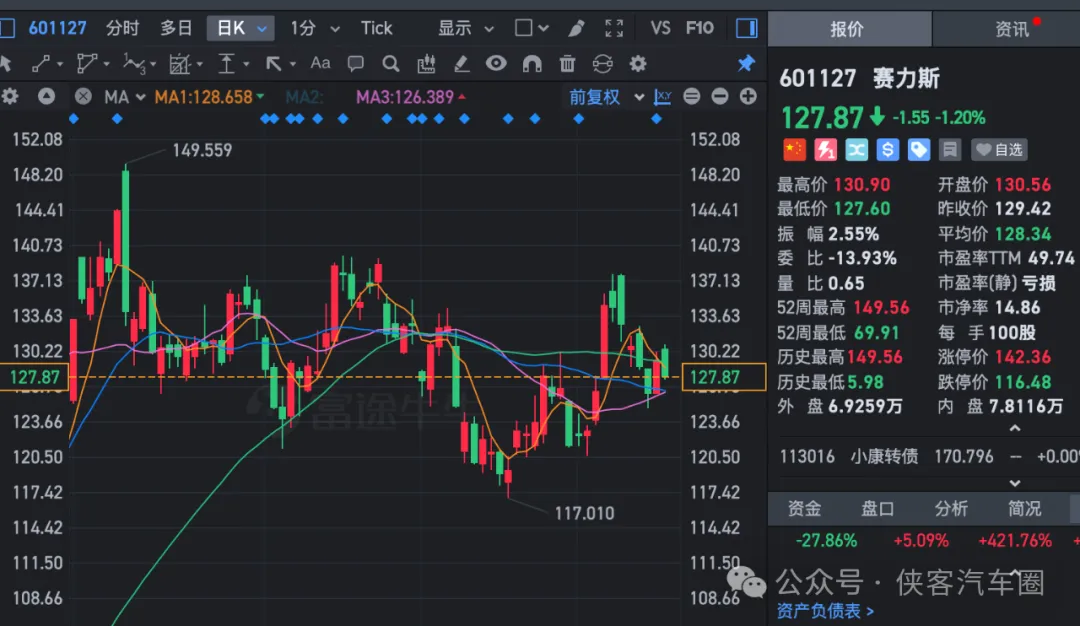Viewport: 1080px width, 626px height.
Task: Toggle MA3 line visibility
Action: tap(411, 97)
